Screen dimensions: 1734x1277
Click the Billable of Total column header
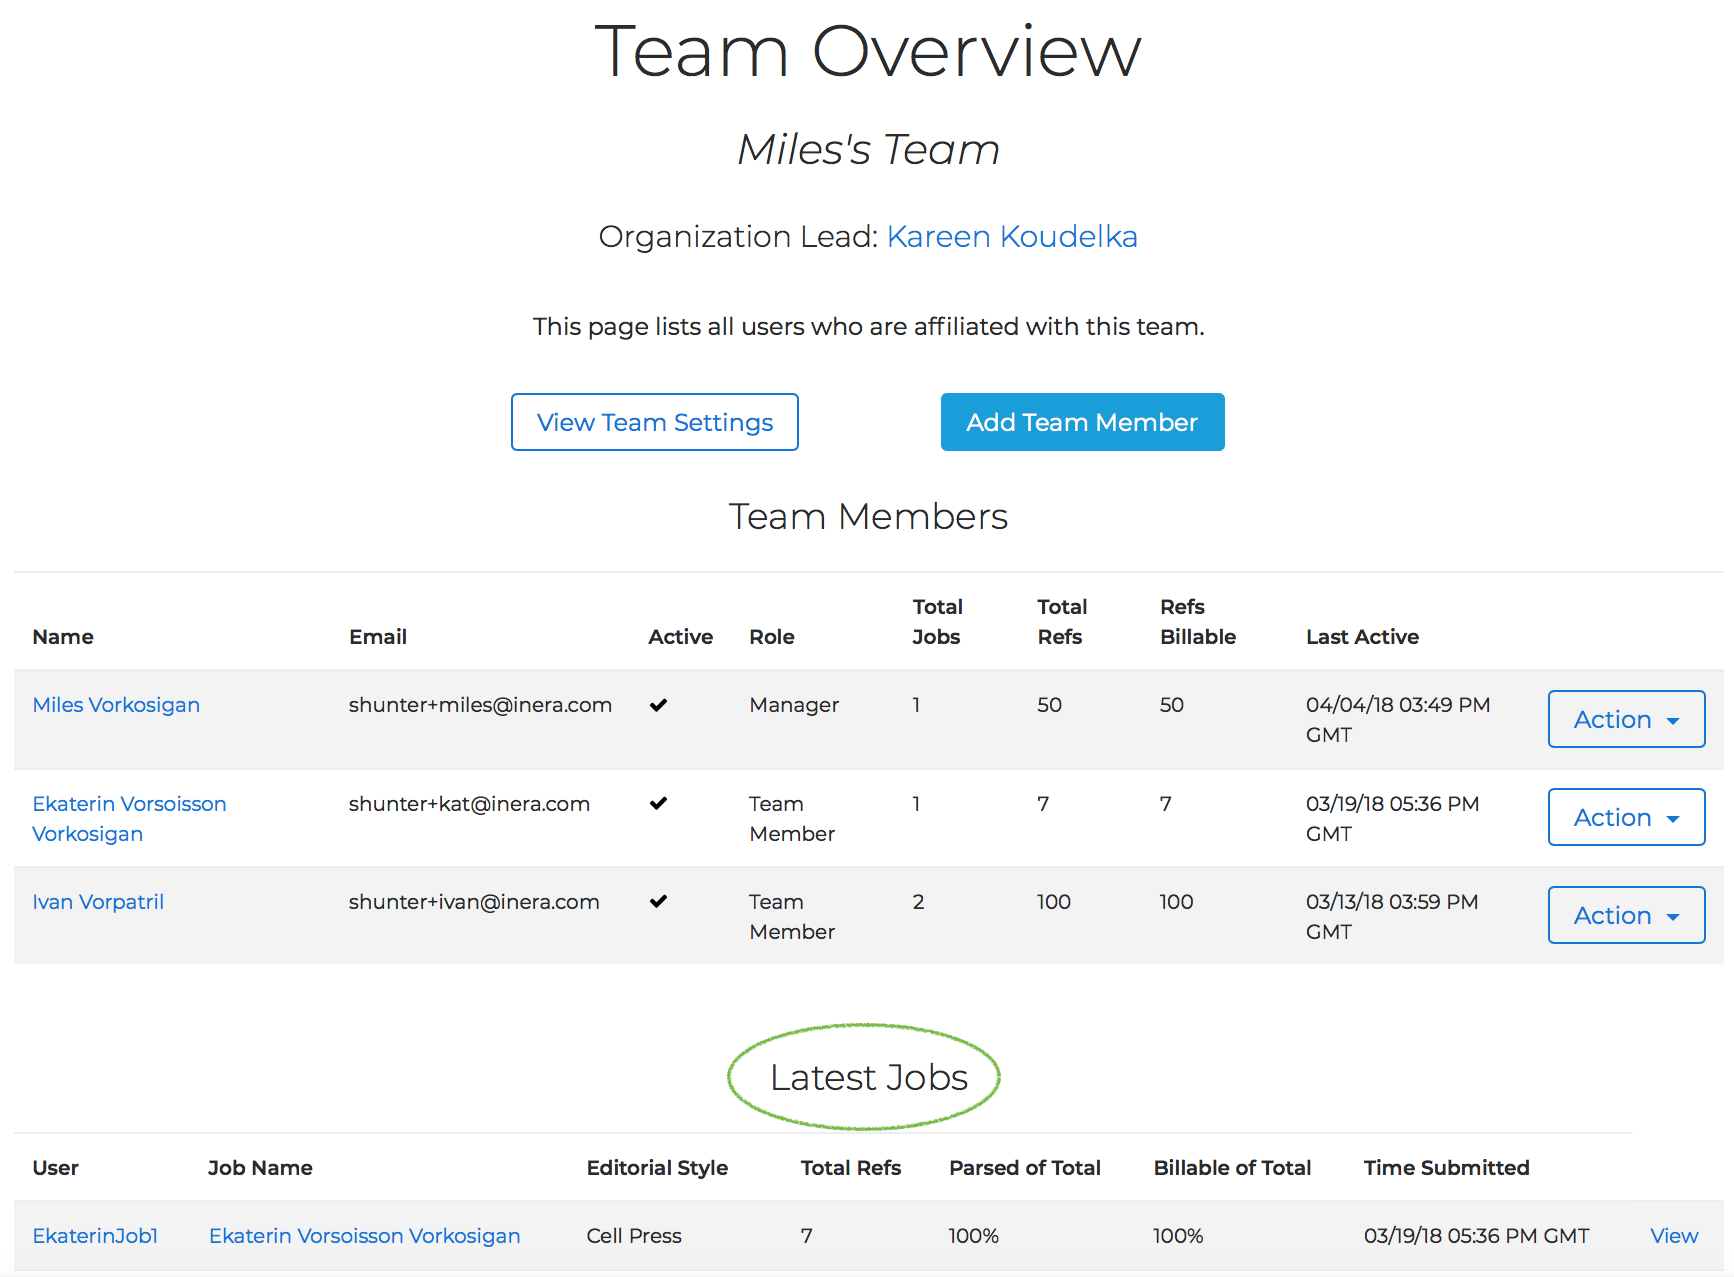click(1232, 1168)
